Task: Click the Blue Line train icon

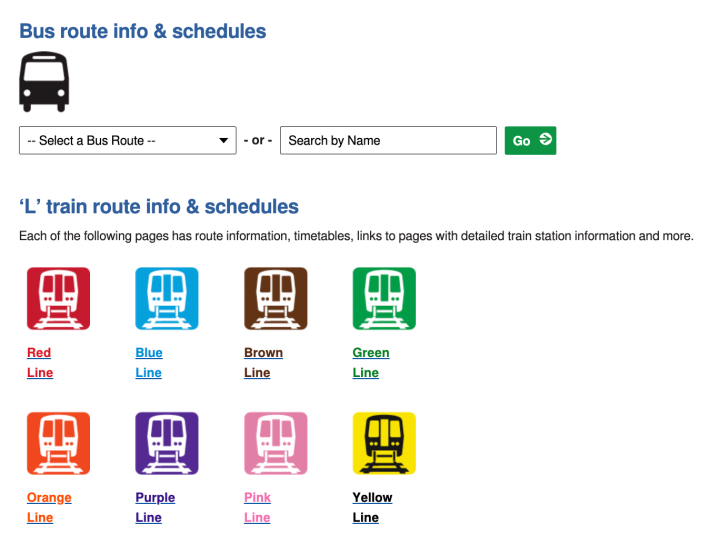Action: point(167,298)
